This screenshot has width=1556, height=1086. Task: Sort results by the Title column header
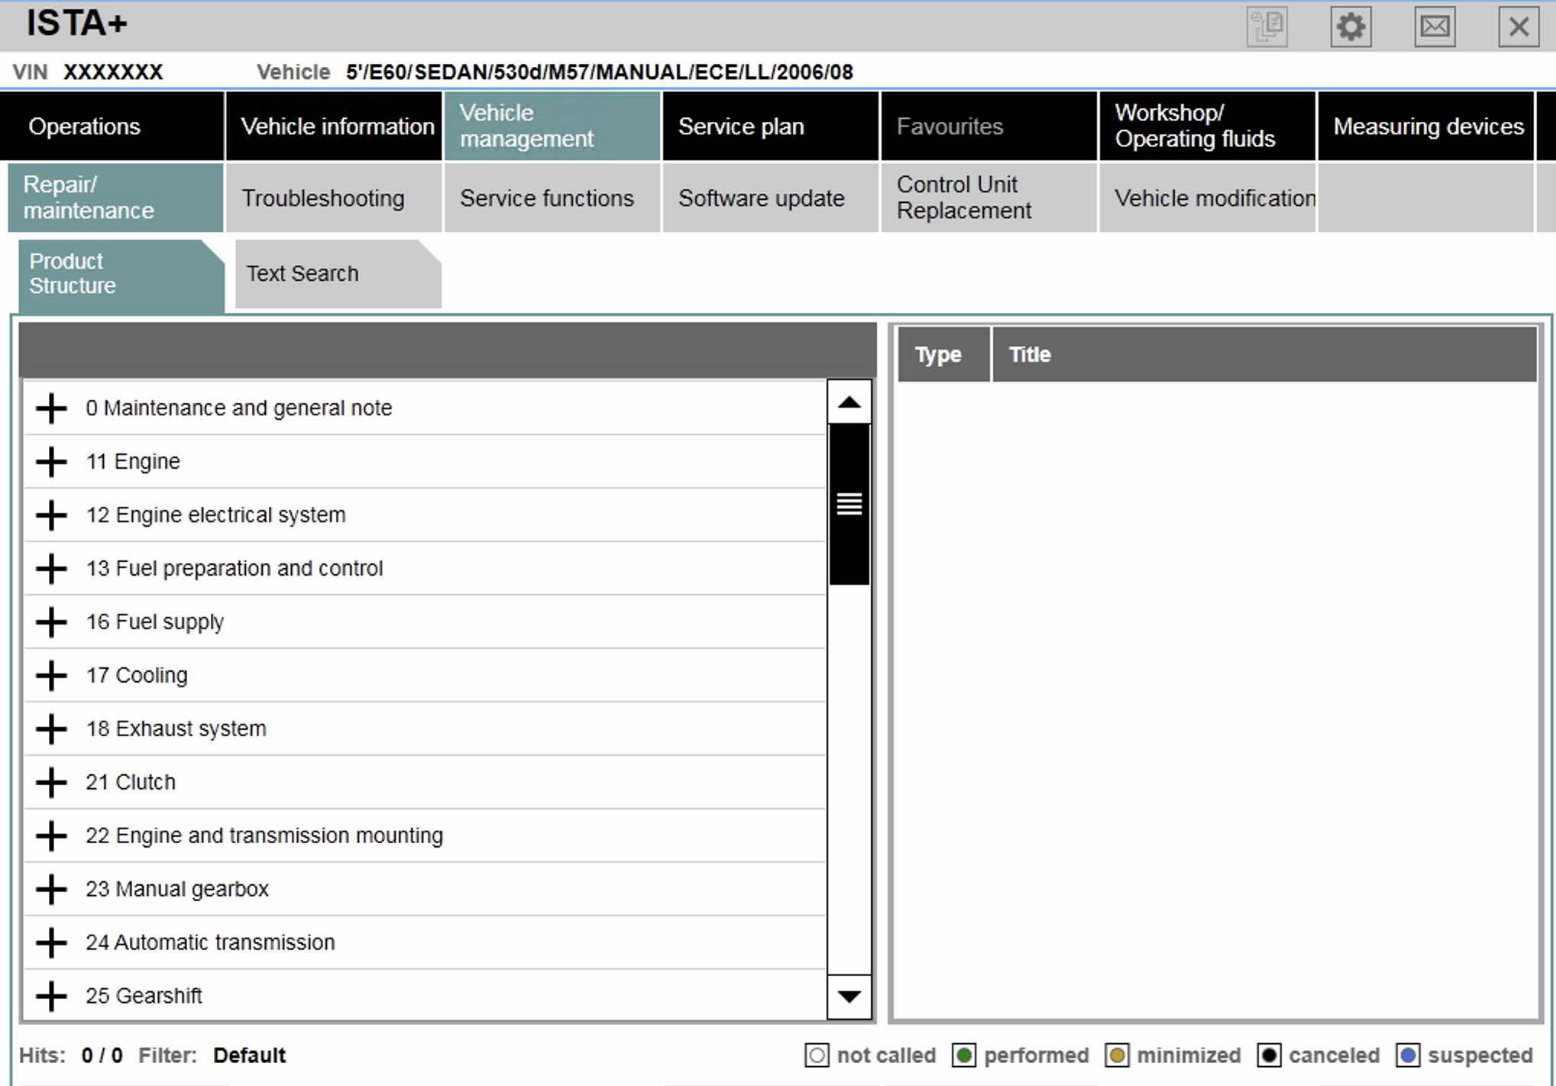pyautogui.click(x=1264, y=354)
